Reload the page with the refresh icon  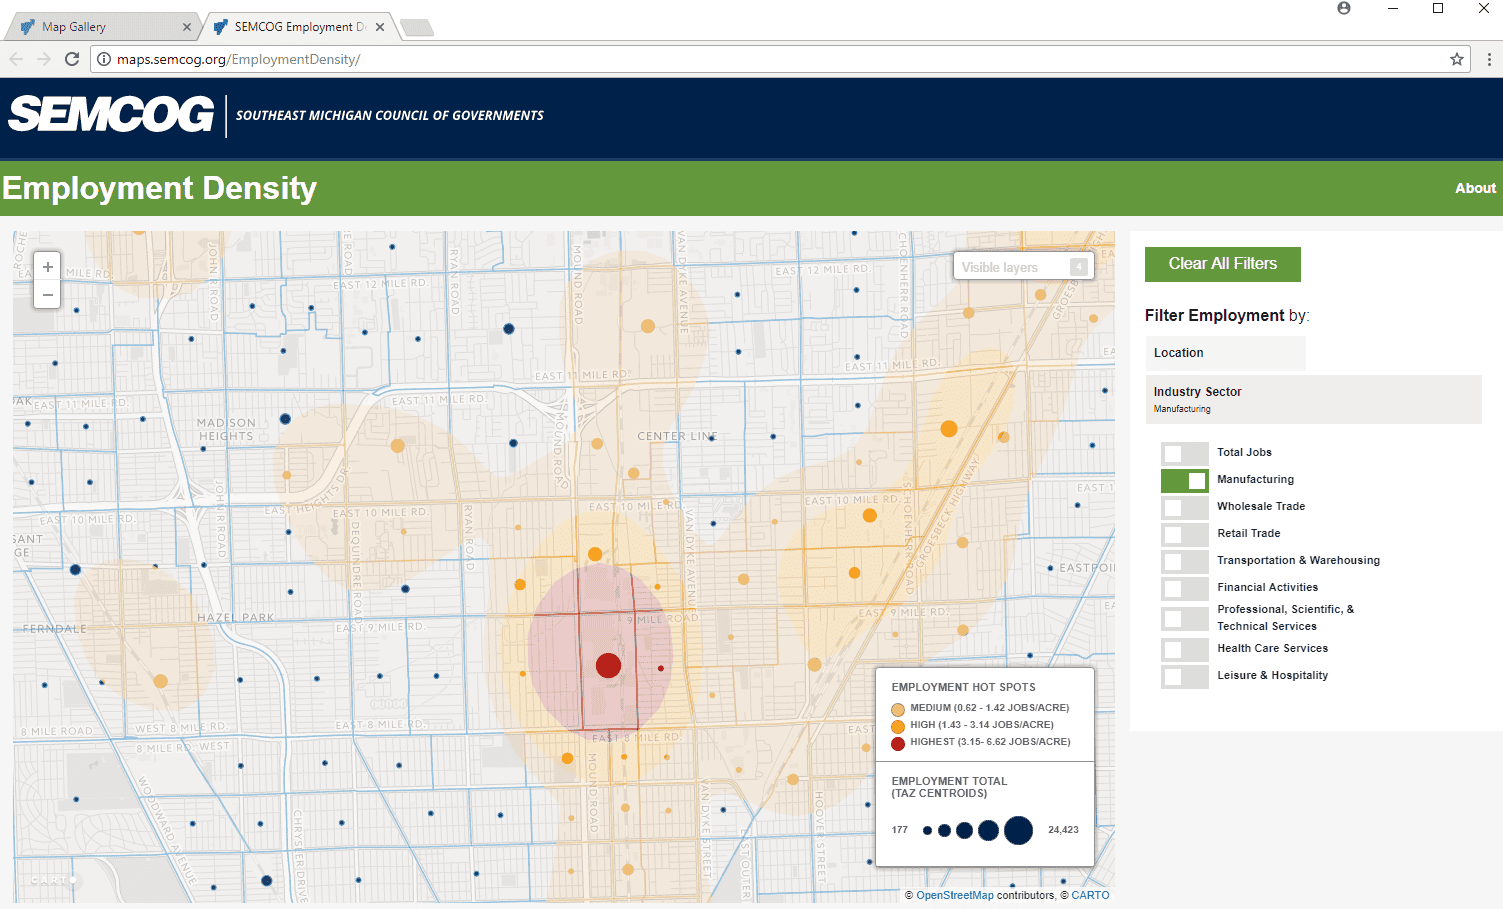pos(71,59)
